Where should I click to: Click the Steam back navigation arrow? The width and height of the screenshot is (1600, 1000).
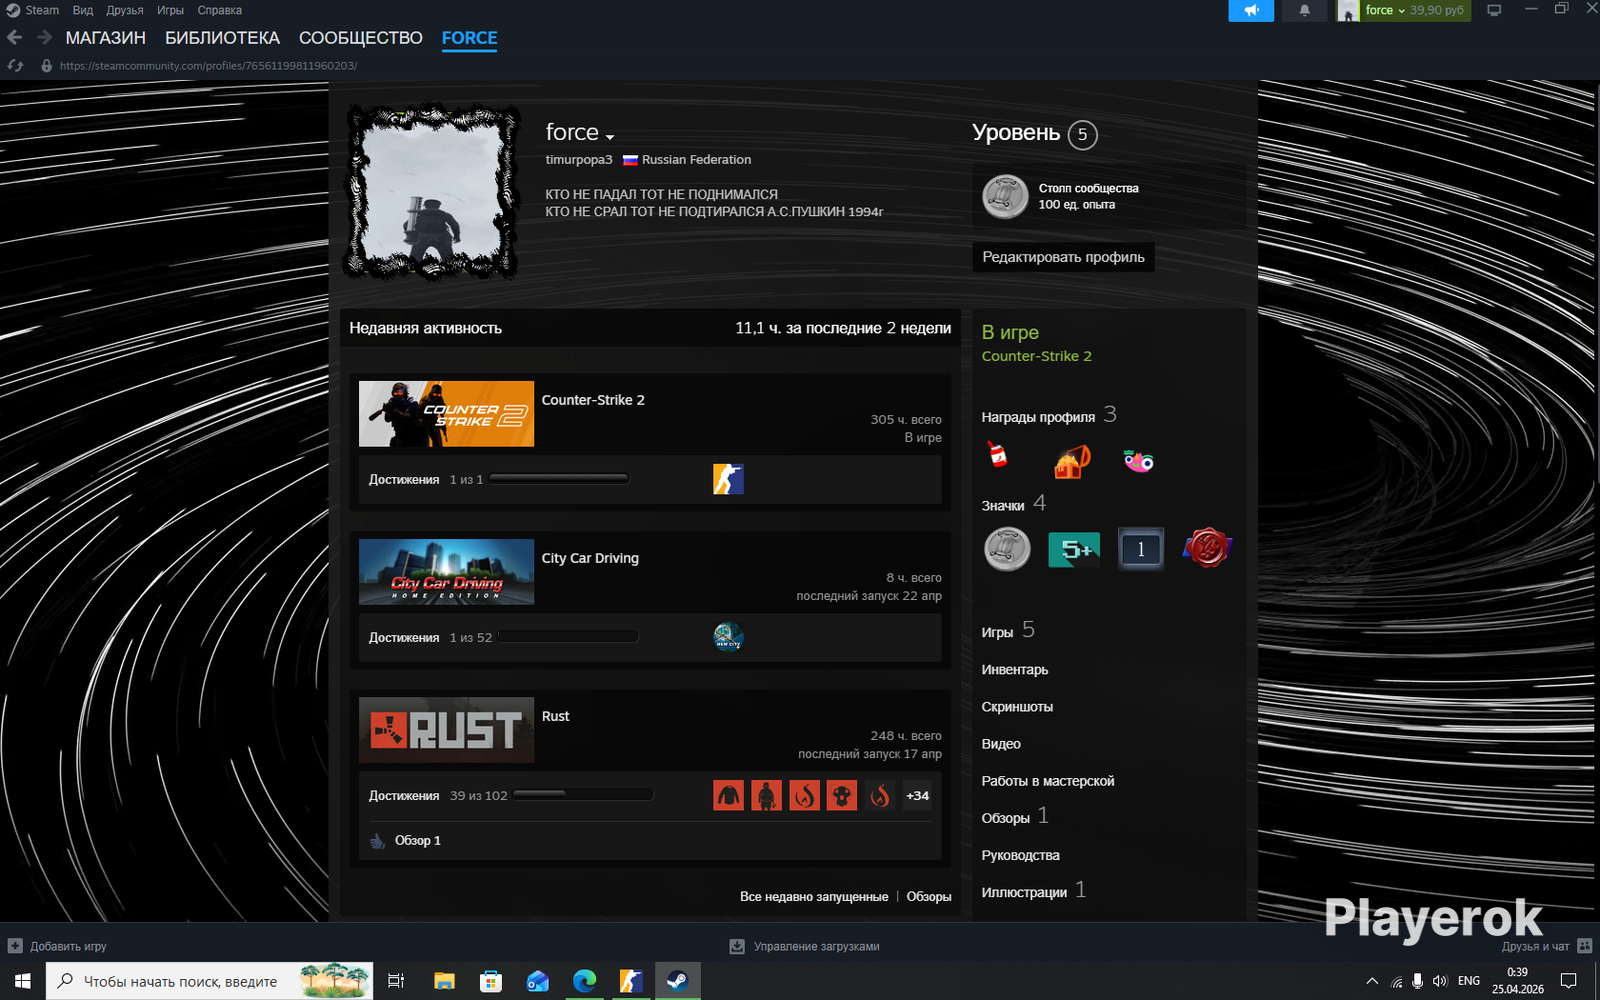pos(14,38)
